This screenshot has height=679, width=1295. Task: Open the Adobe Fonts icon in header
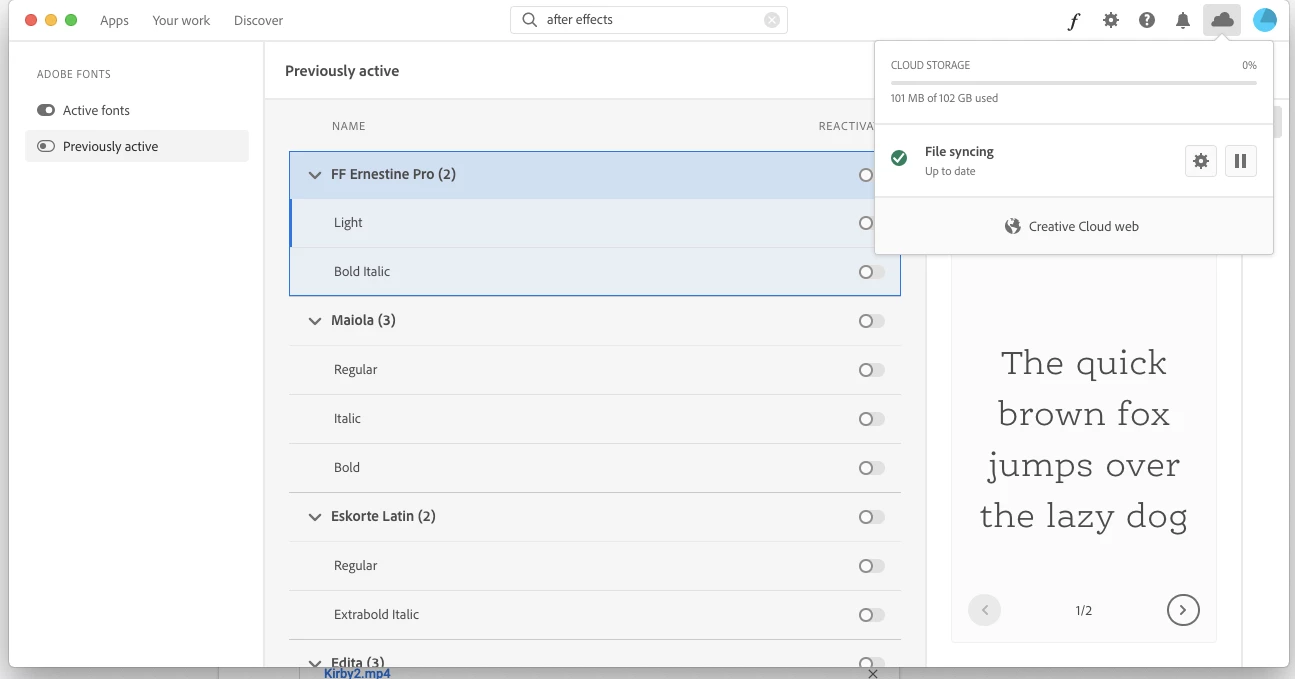(x=1074, y=20)
